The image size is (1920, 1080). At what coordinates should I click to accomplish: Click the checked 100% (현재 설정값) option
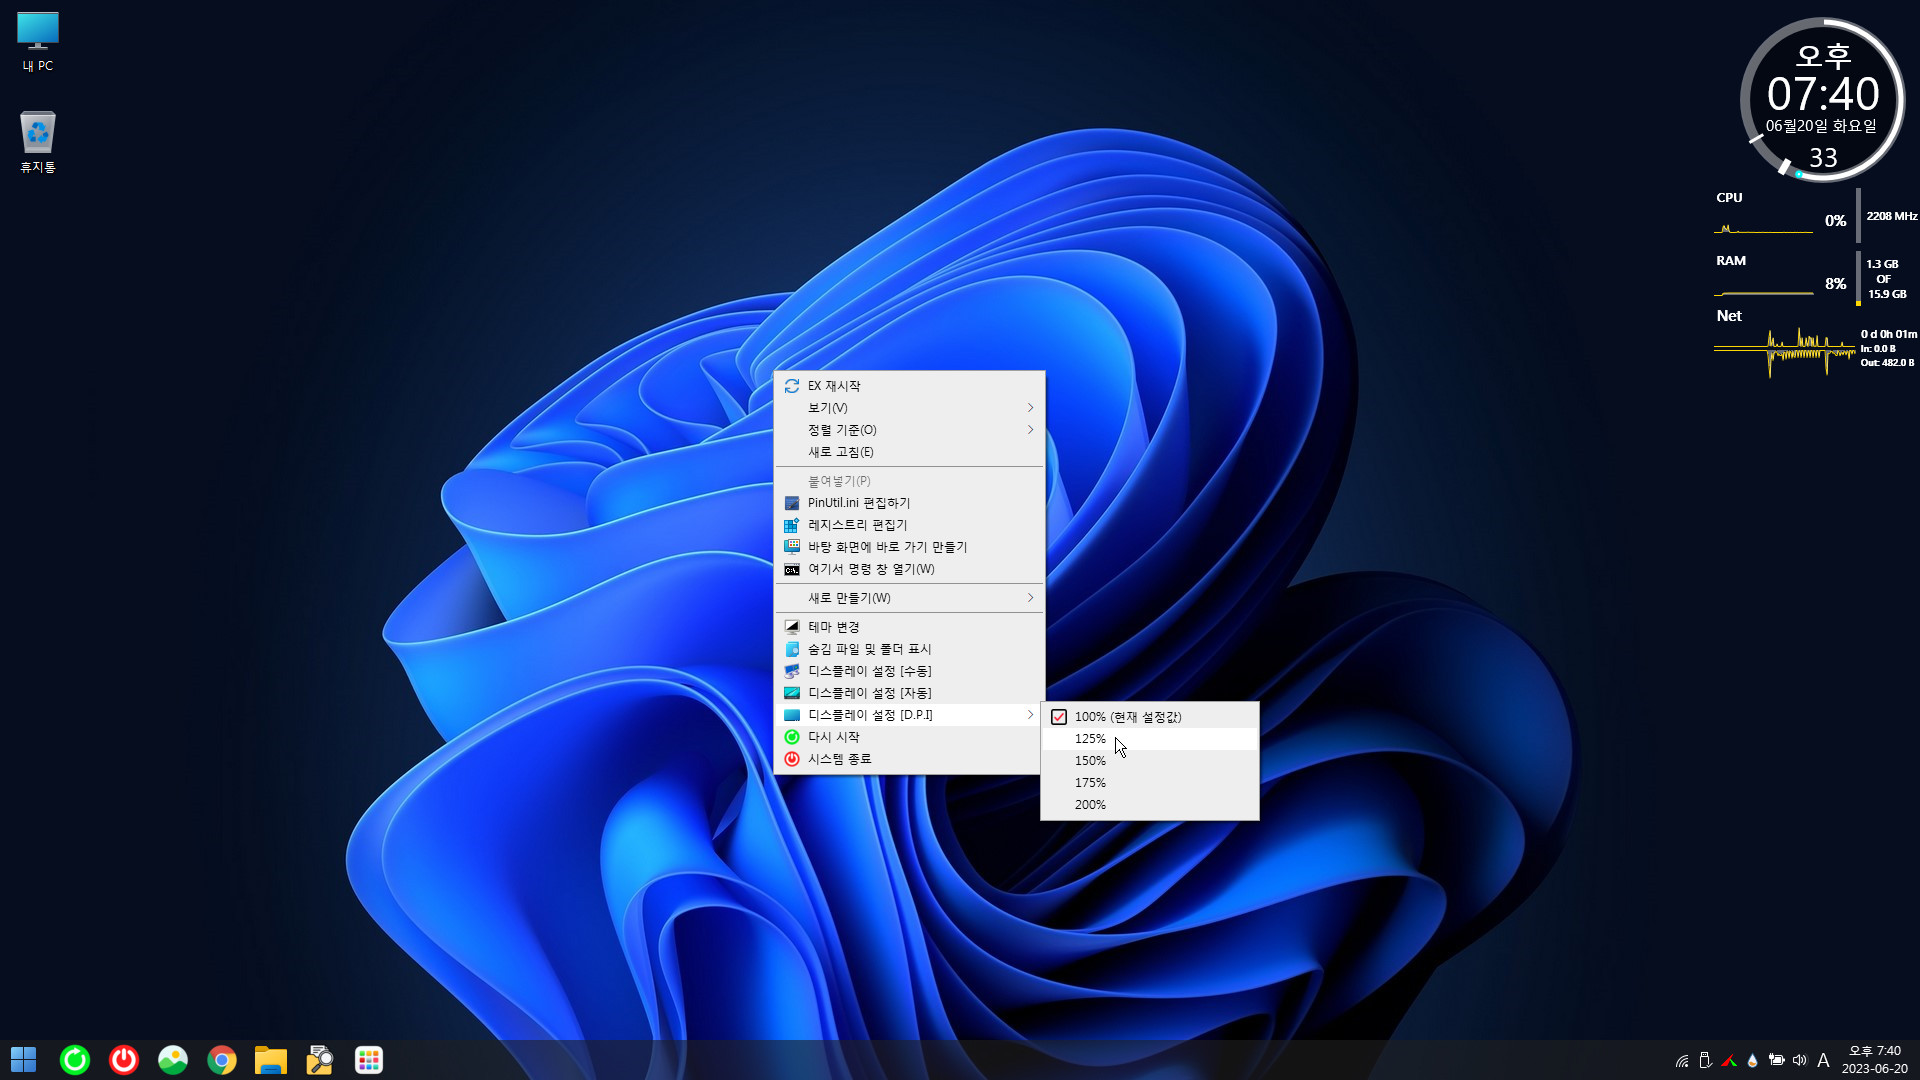point(1150,717)
